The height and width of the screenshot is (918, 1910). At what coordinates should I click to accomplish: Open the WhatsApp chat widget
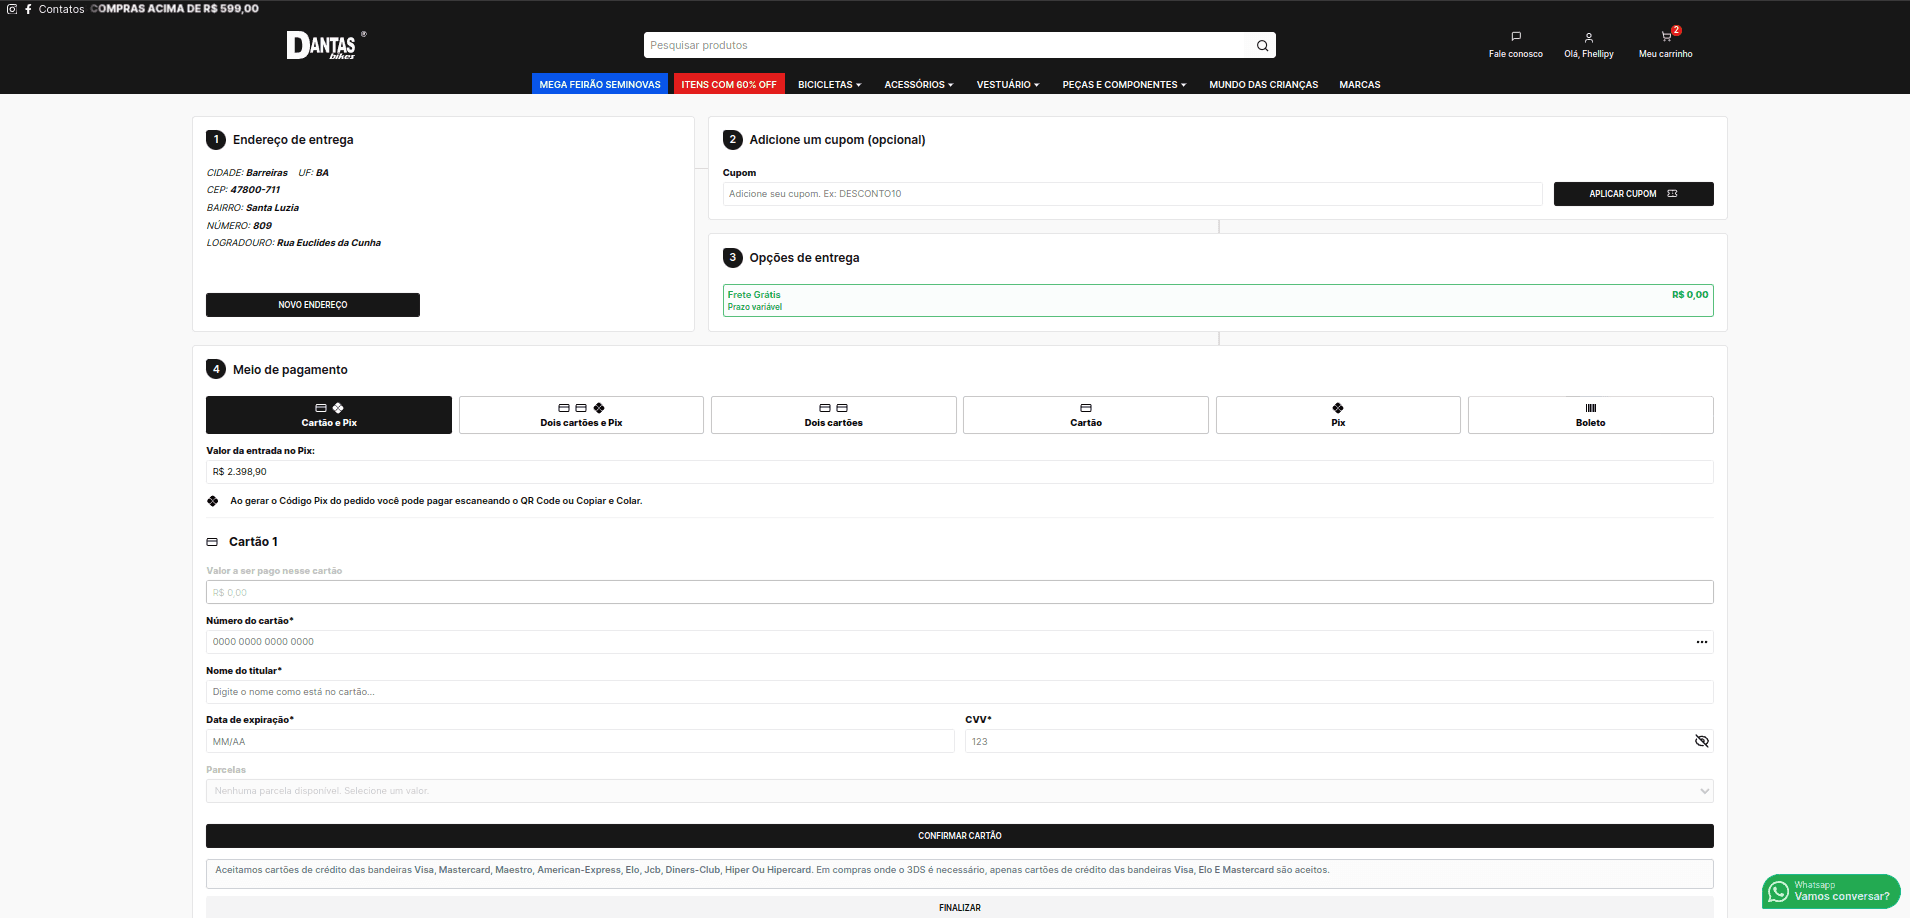(x=1830, y=891)
